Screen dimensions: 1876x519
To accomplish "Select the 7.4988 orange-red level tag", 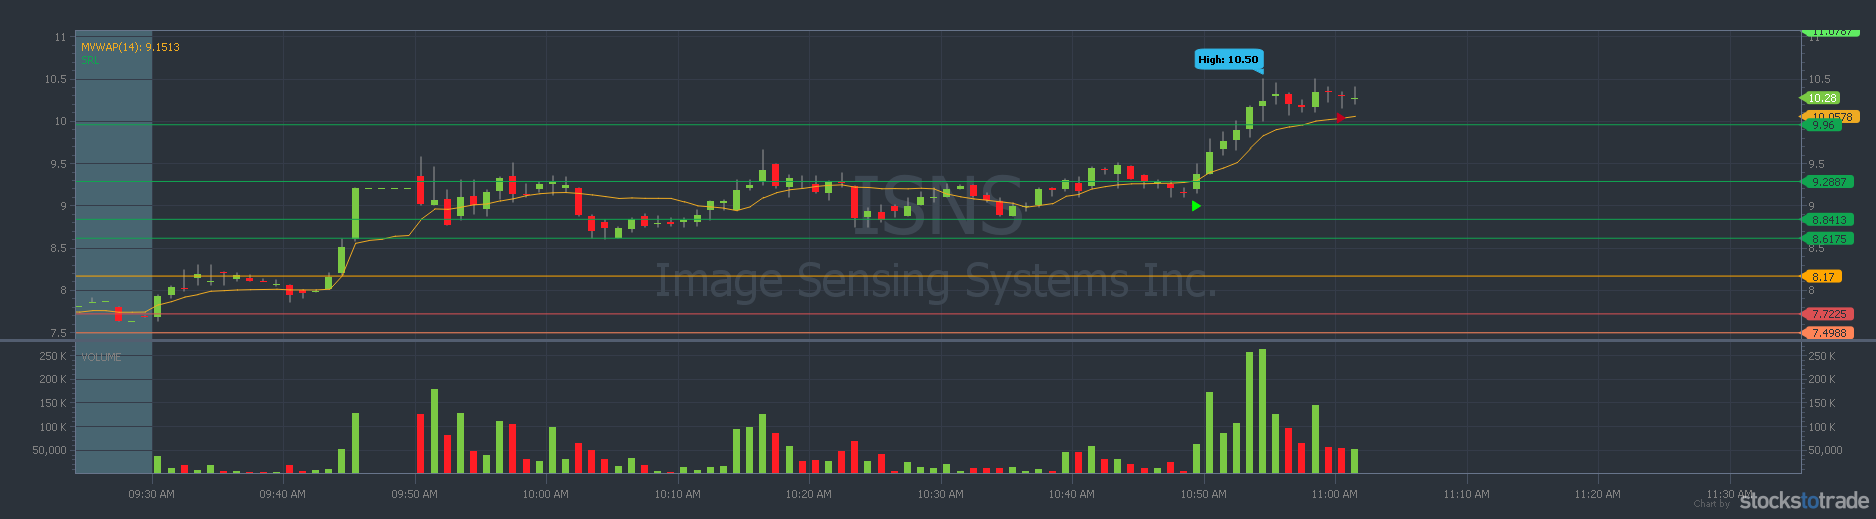I will (x=1827, y=333).
